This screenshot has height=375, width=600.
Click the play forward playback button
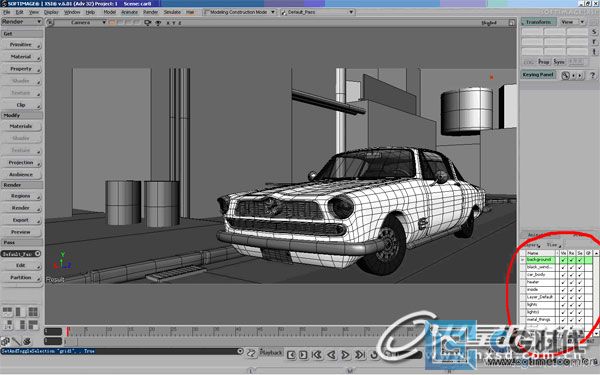tap(345, 355)
